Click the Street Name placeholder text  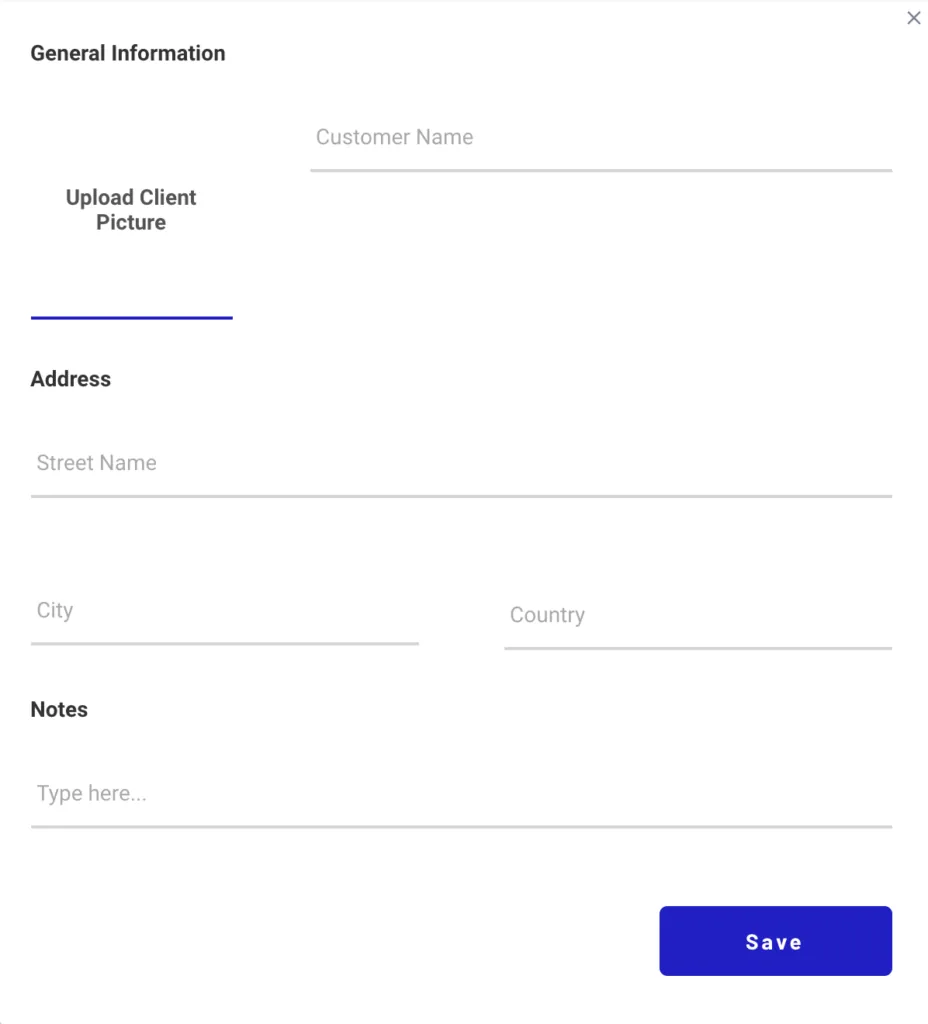tap(96, 463)
